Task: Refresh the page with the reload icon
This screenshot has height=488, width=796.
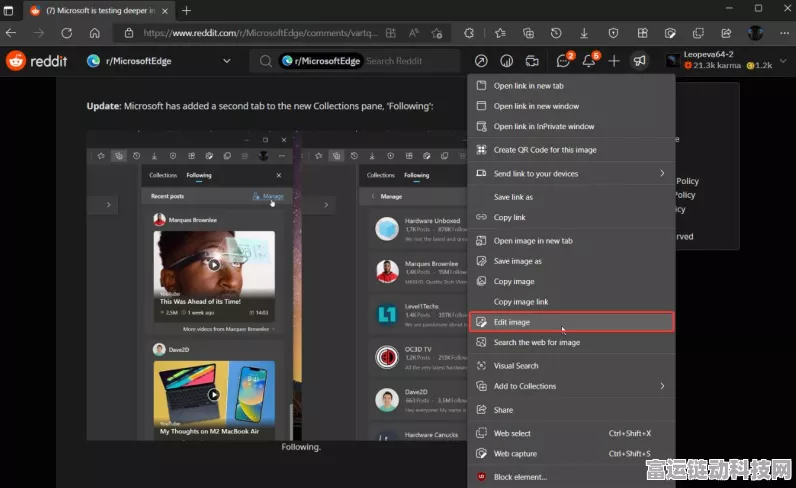Action: (x=67, y=33)
